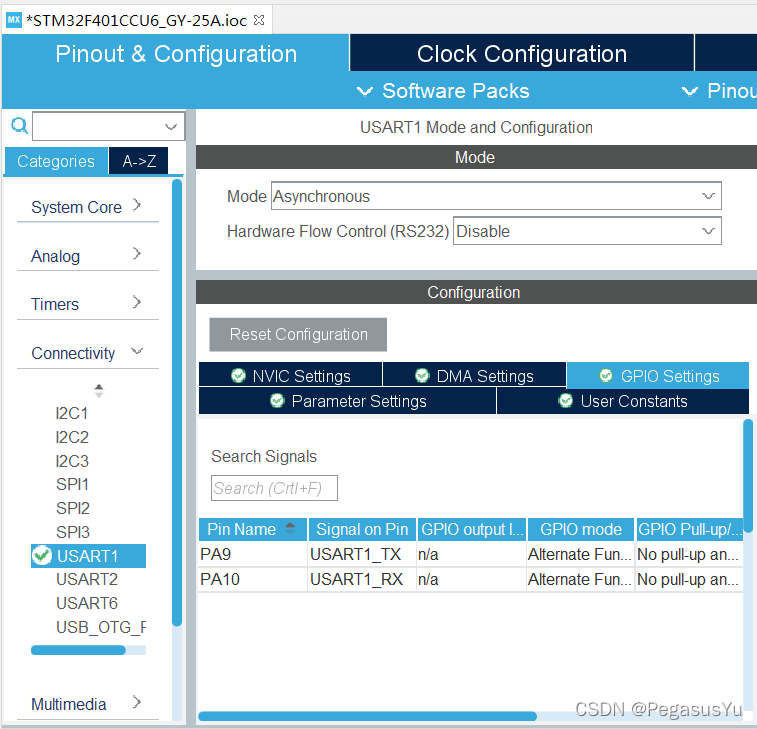Select USART6 in the Connectivity list

click(87, 603)
